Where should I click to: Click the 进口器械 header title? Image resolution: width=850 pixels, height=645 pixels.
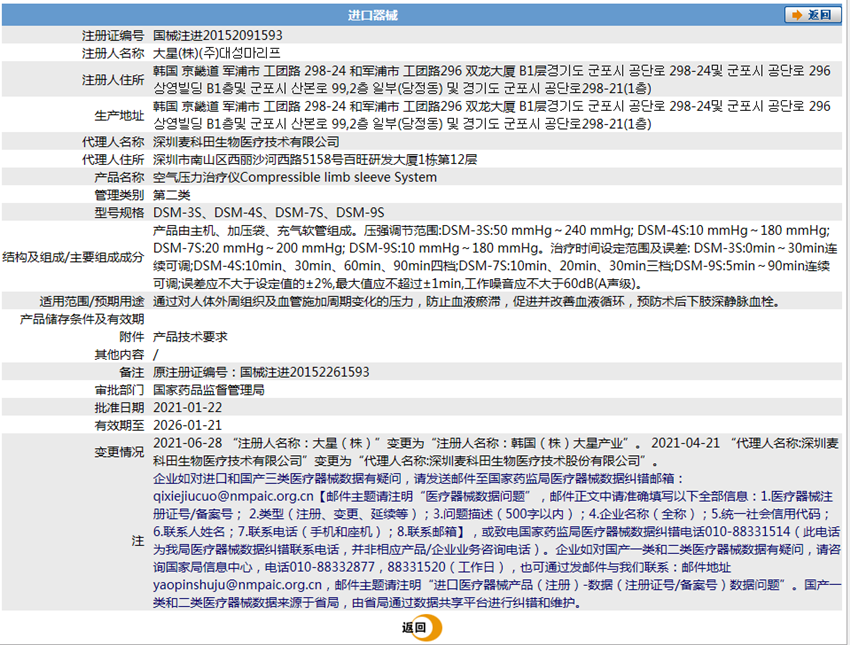pos(372,15)
